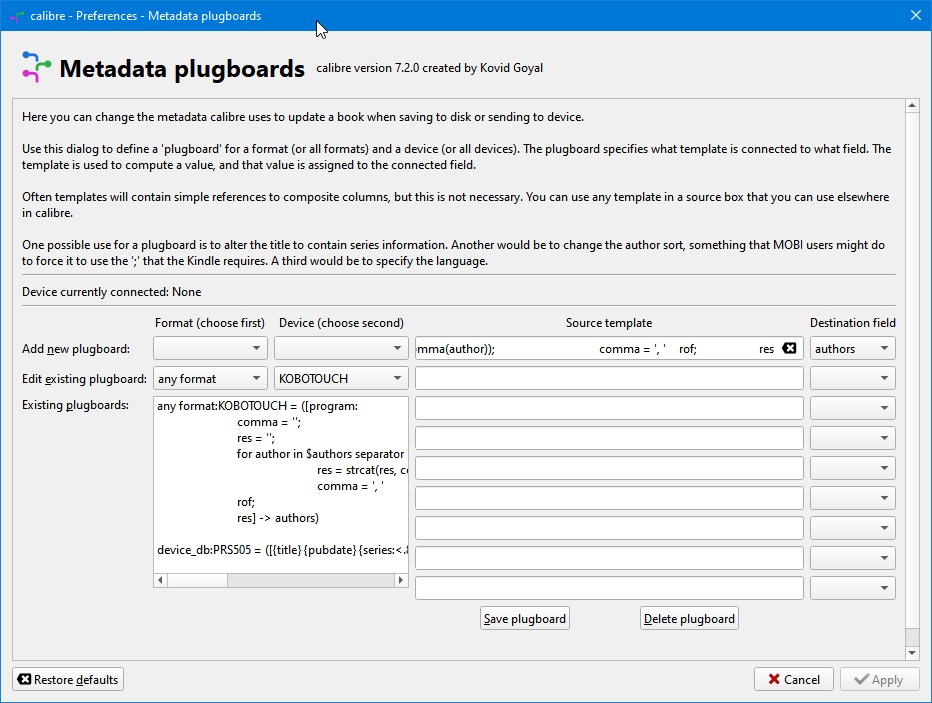The height and width of the screenshot is (703, 932).
Task: Click the clear icon in Source template field
Action: click(x=789, y=348)
